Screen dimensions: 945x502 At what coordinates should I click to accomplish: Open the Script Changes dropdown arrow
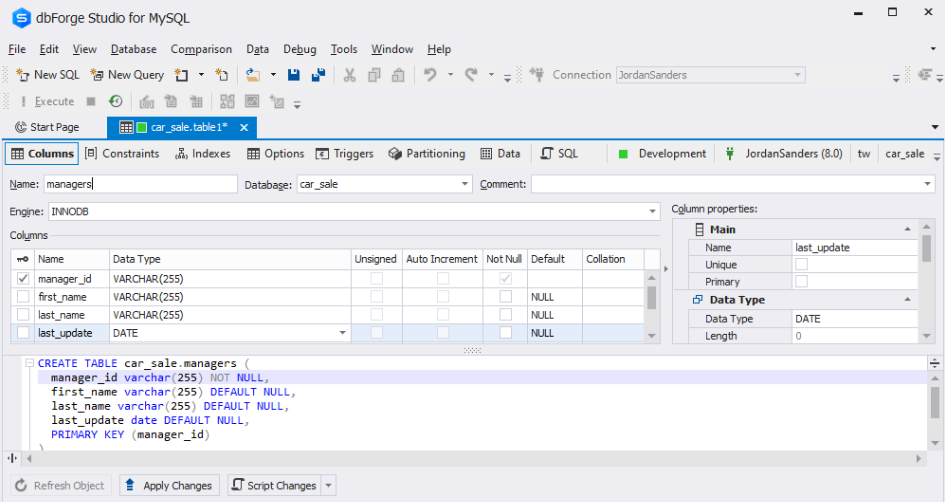(328, 485)
